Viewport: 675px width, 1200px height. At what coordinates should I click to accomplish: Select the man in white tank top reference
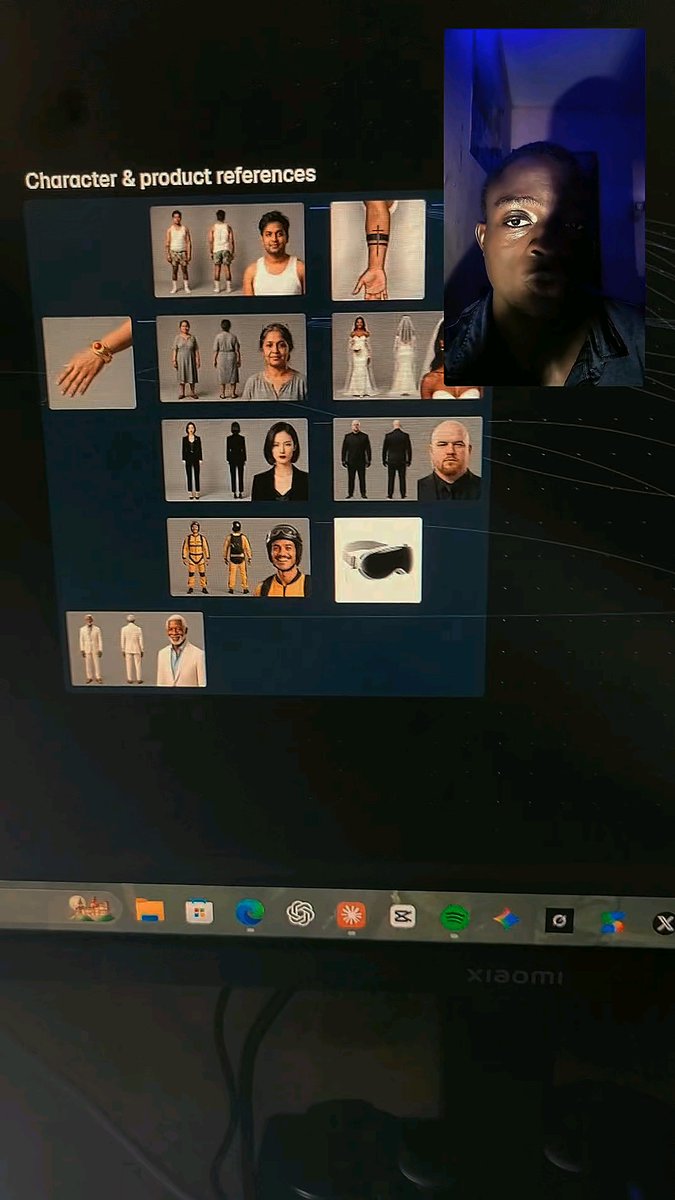coord(228,250)
